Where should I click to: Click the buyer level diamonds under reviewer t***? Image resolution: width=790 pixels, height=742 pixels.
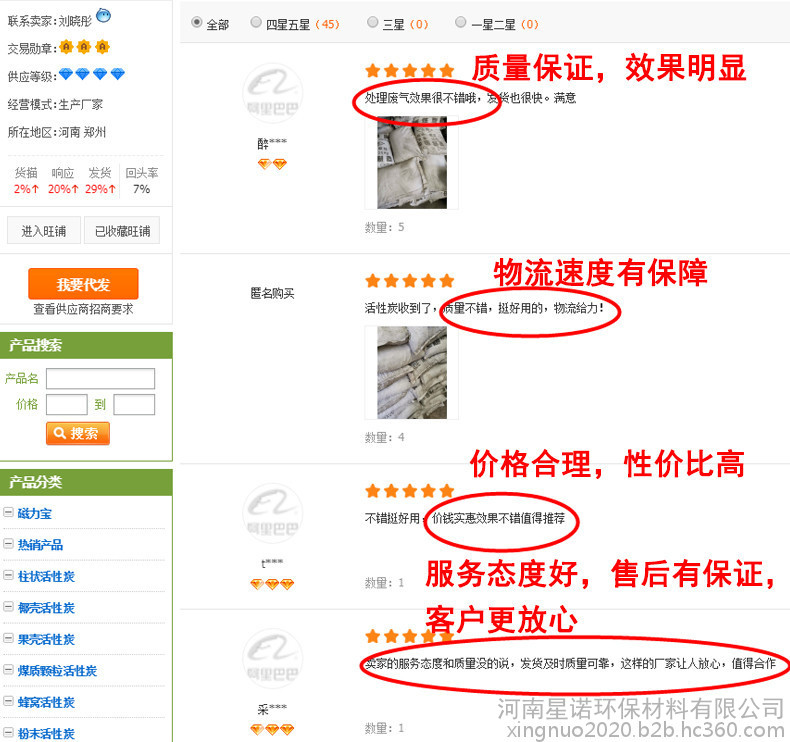coord(272,584)
